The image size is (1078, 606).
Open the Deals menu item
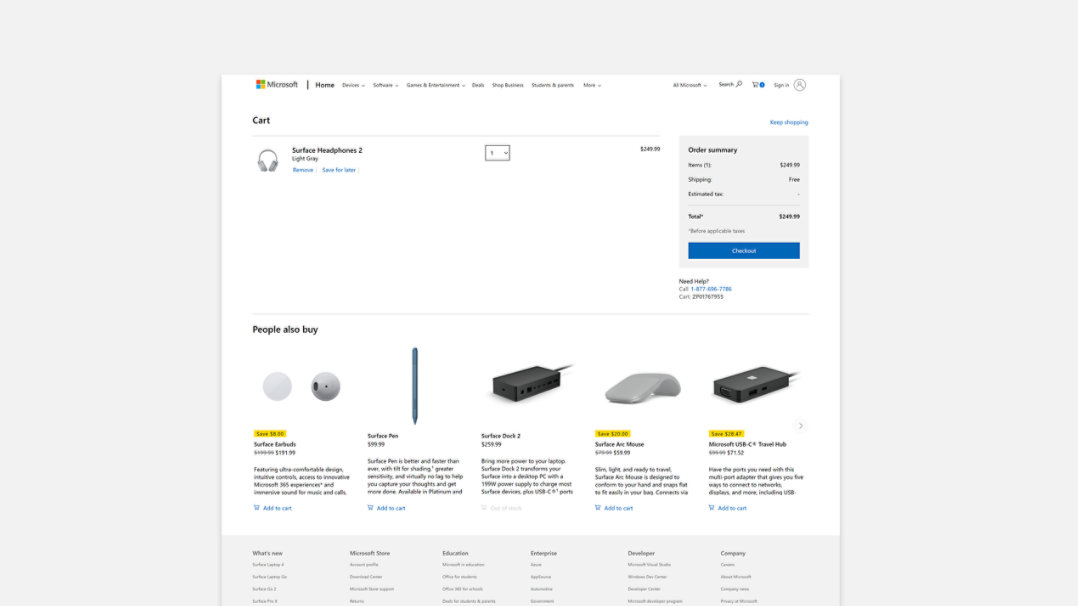click(478, 85)
